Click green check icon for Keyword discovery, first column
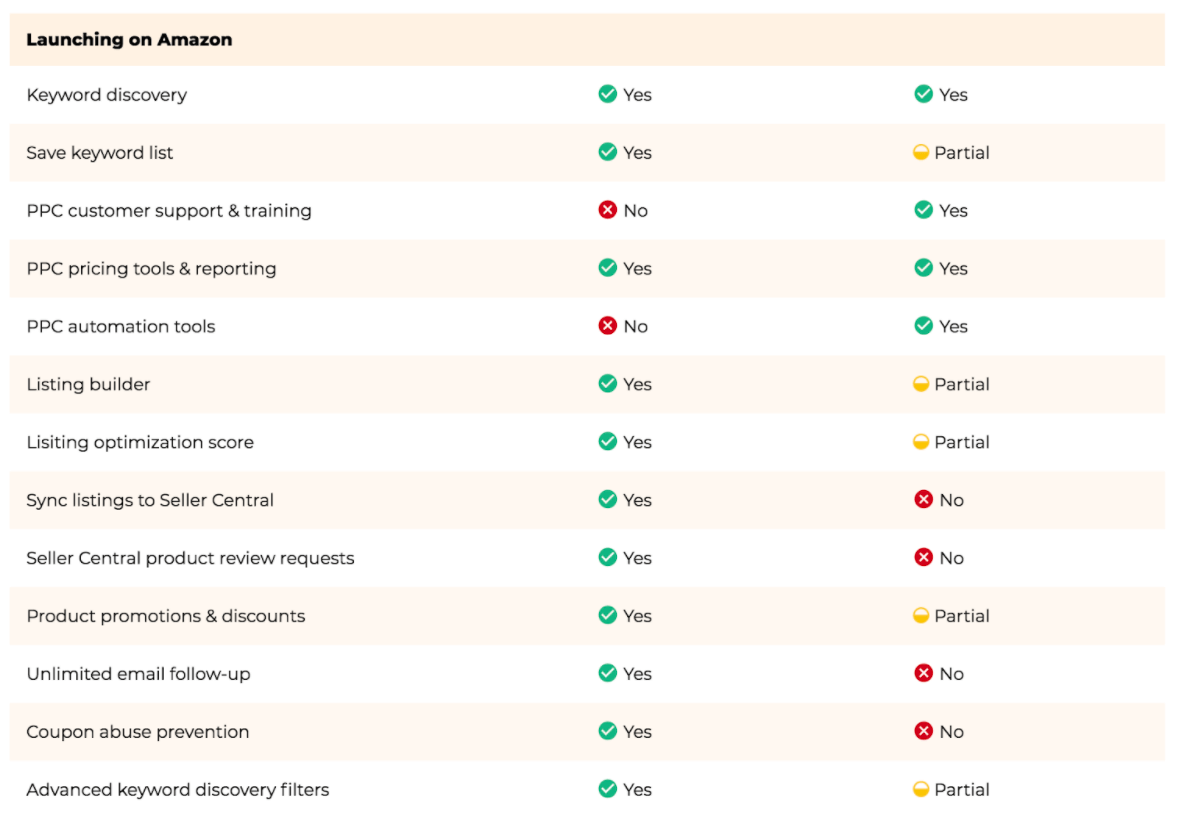Screen dimensions: 1178x818 (x=607, y=94)
